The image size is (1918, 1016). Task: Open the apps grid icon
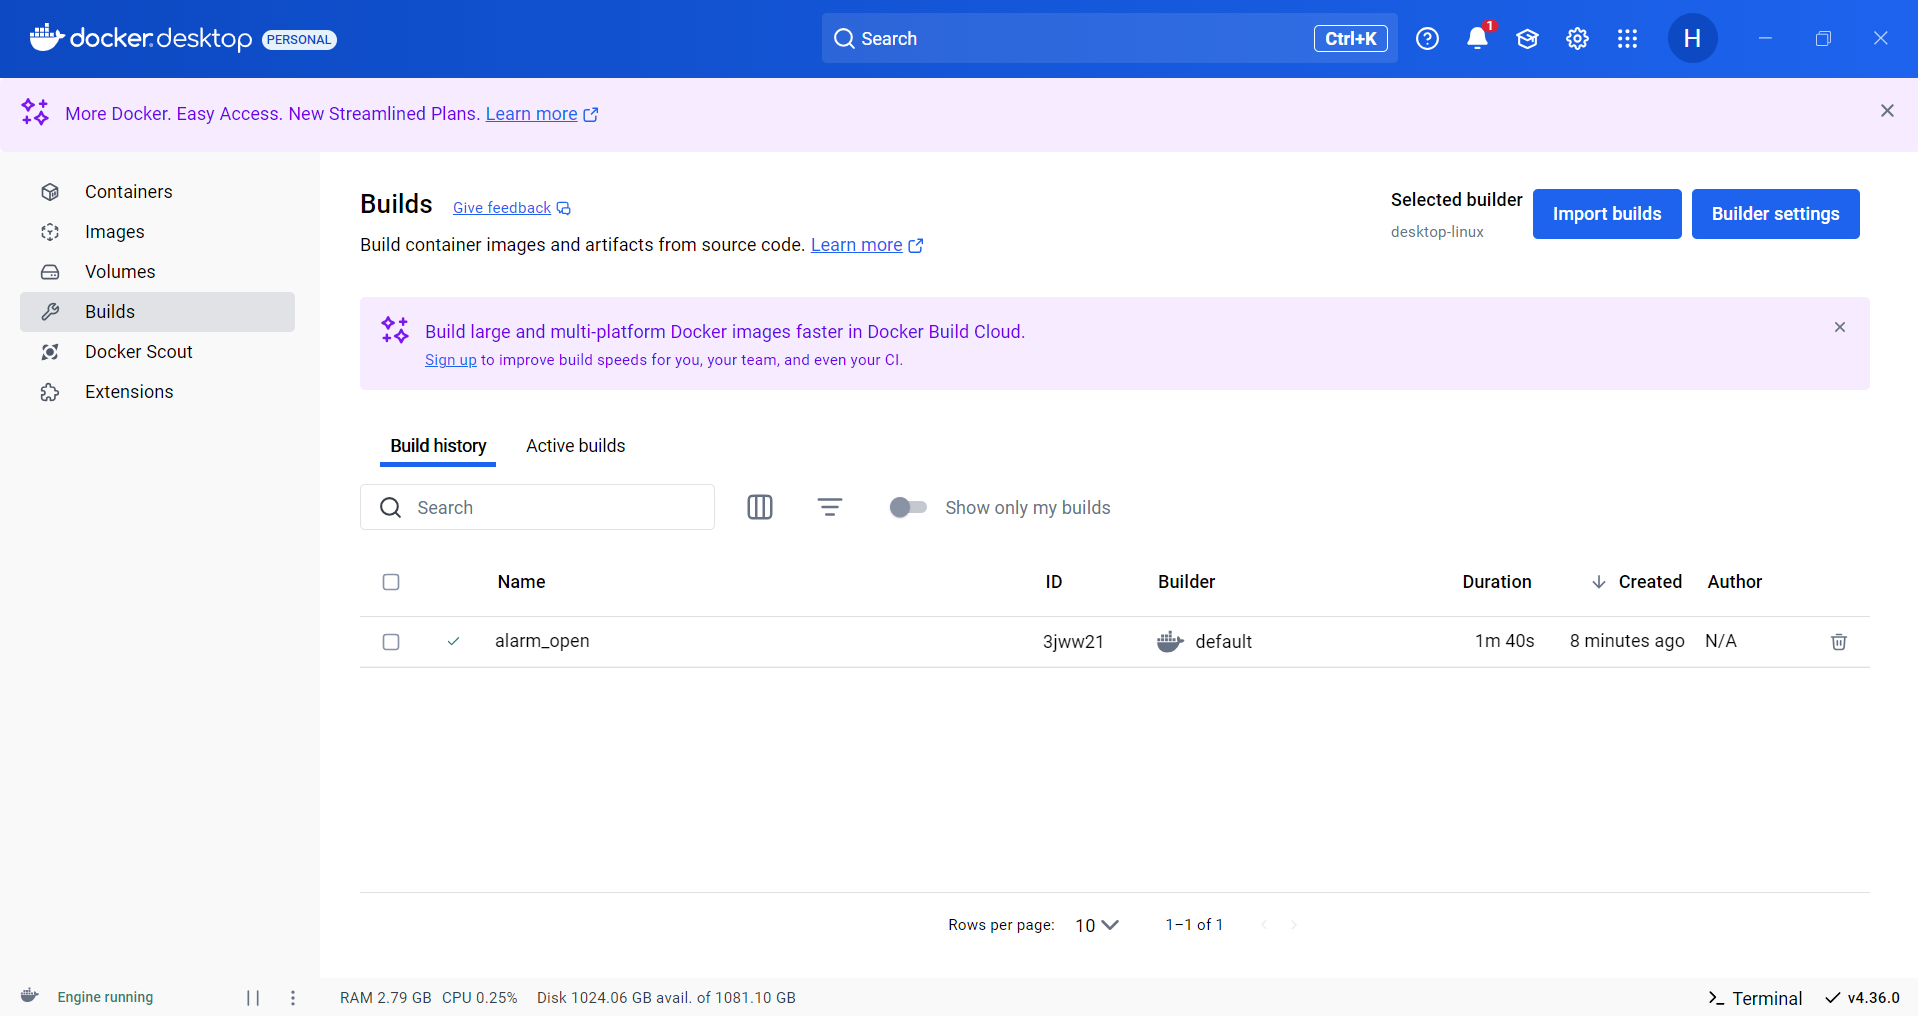[x=1627, y=39]
